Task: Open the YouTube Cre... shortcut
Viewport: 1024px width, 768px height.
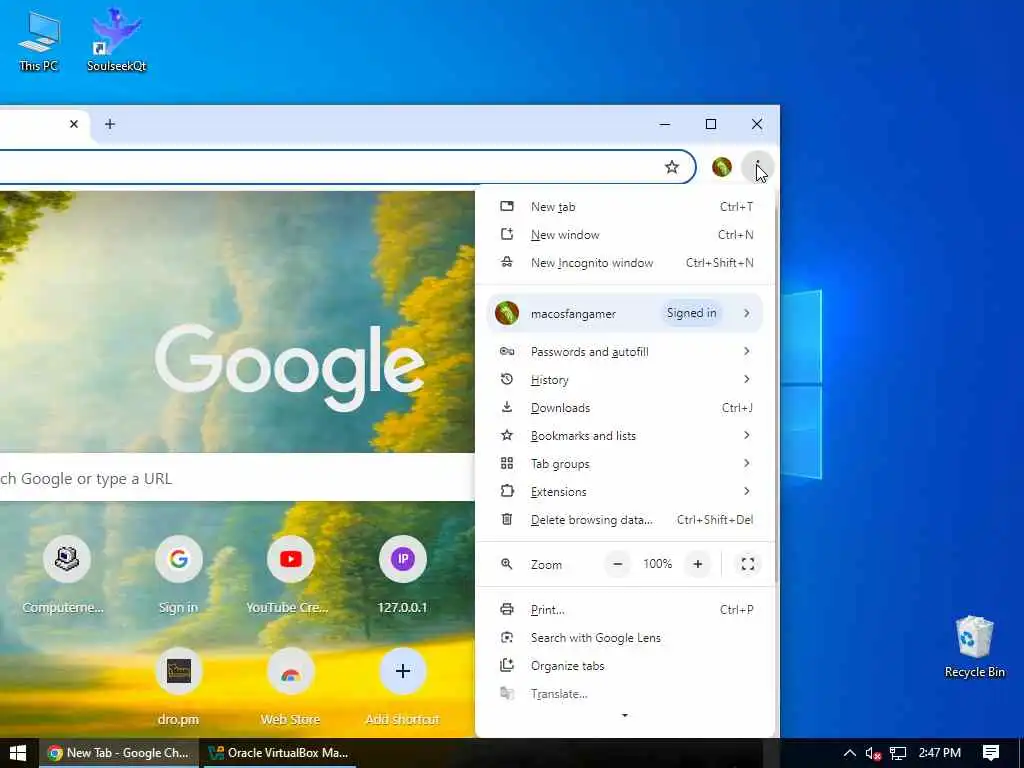Action: pos(290,575)
